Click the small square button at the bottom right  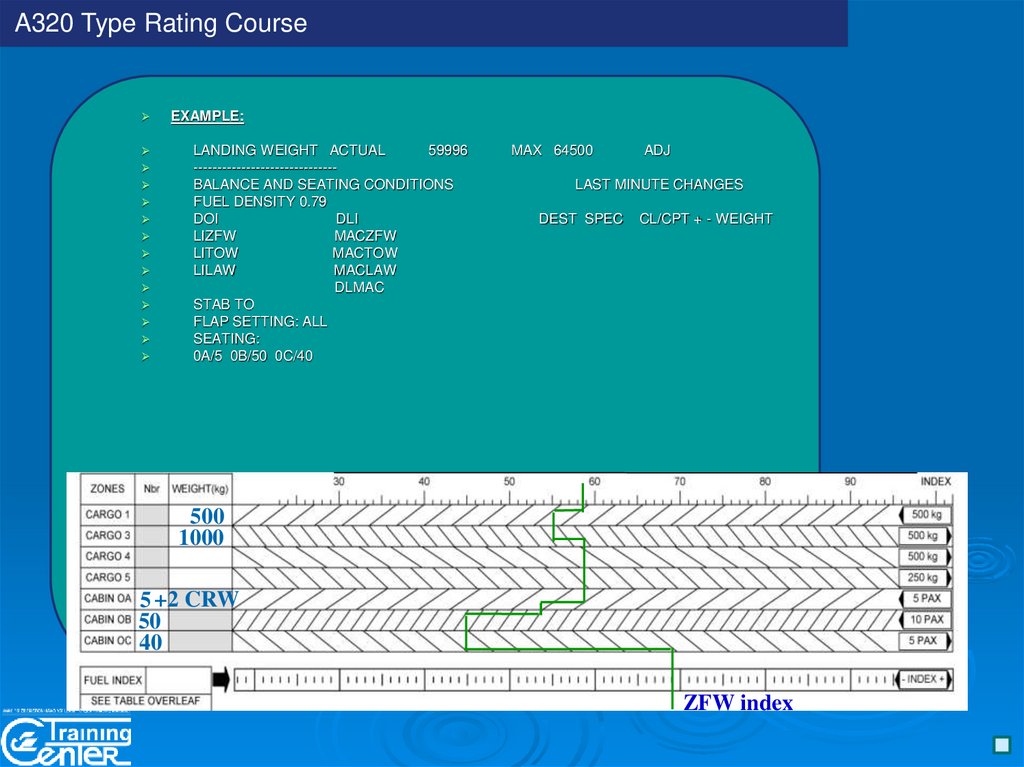pos(1000,745)
